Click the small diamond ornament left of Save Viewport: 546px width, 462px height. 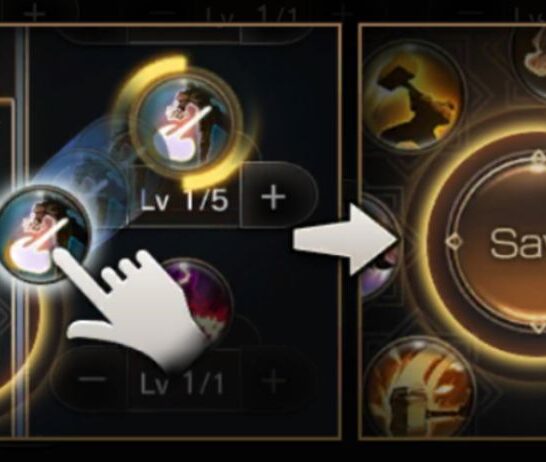point(454,241)
